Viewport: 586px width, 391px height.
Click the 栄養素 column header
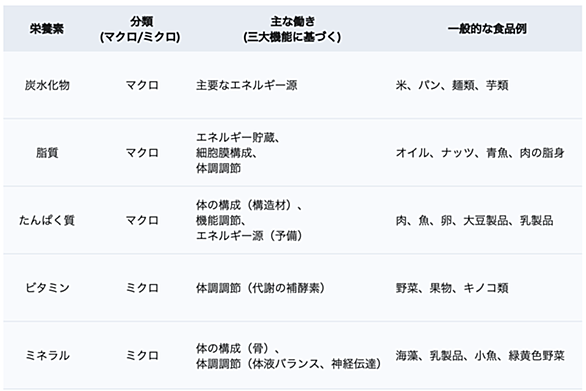47,29
